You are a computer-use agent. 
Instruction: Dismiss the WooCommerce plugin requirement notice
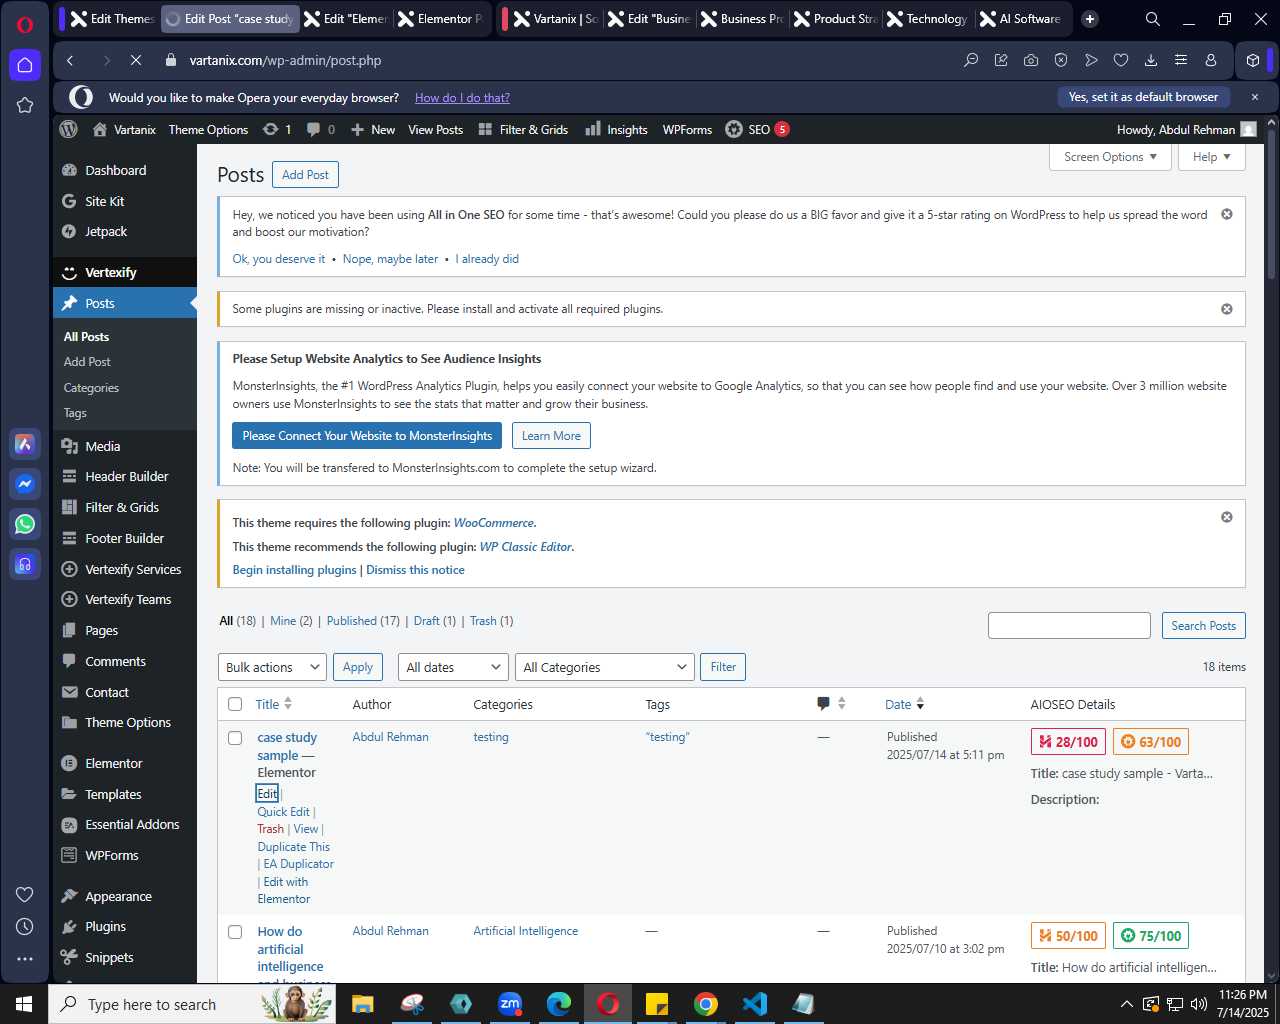point(1227,517)
